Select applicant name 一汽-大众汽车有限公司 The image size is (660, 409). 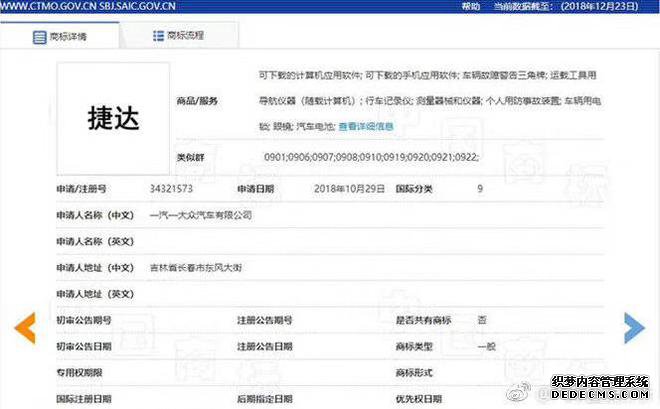pyautogui.click(x=201, y=215)
